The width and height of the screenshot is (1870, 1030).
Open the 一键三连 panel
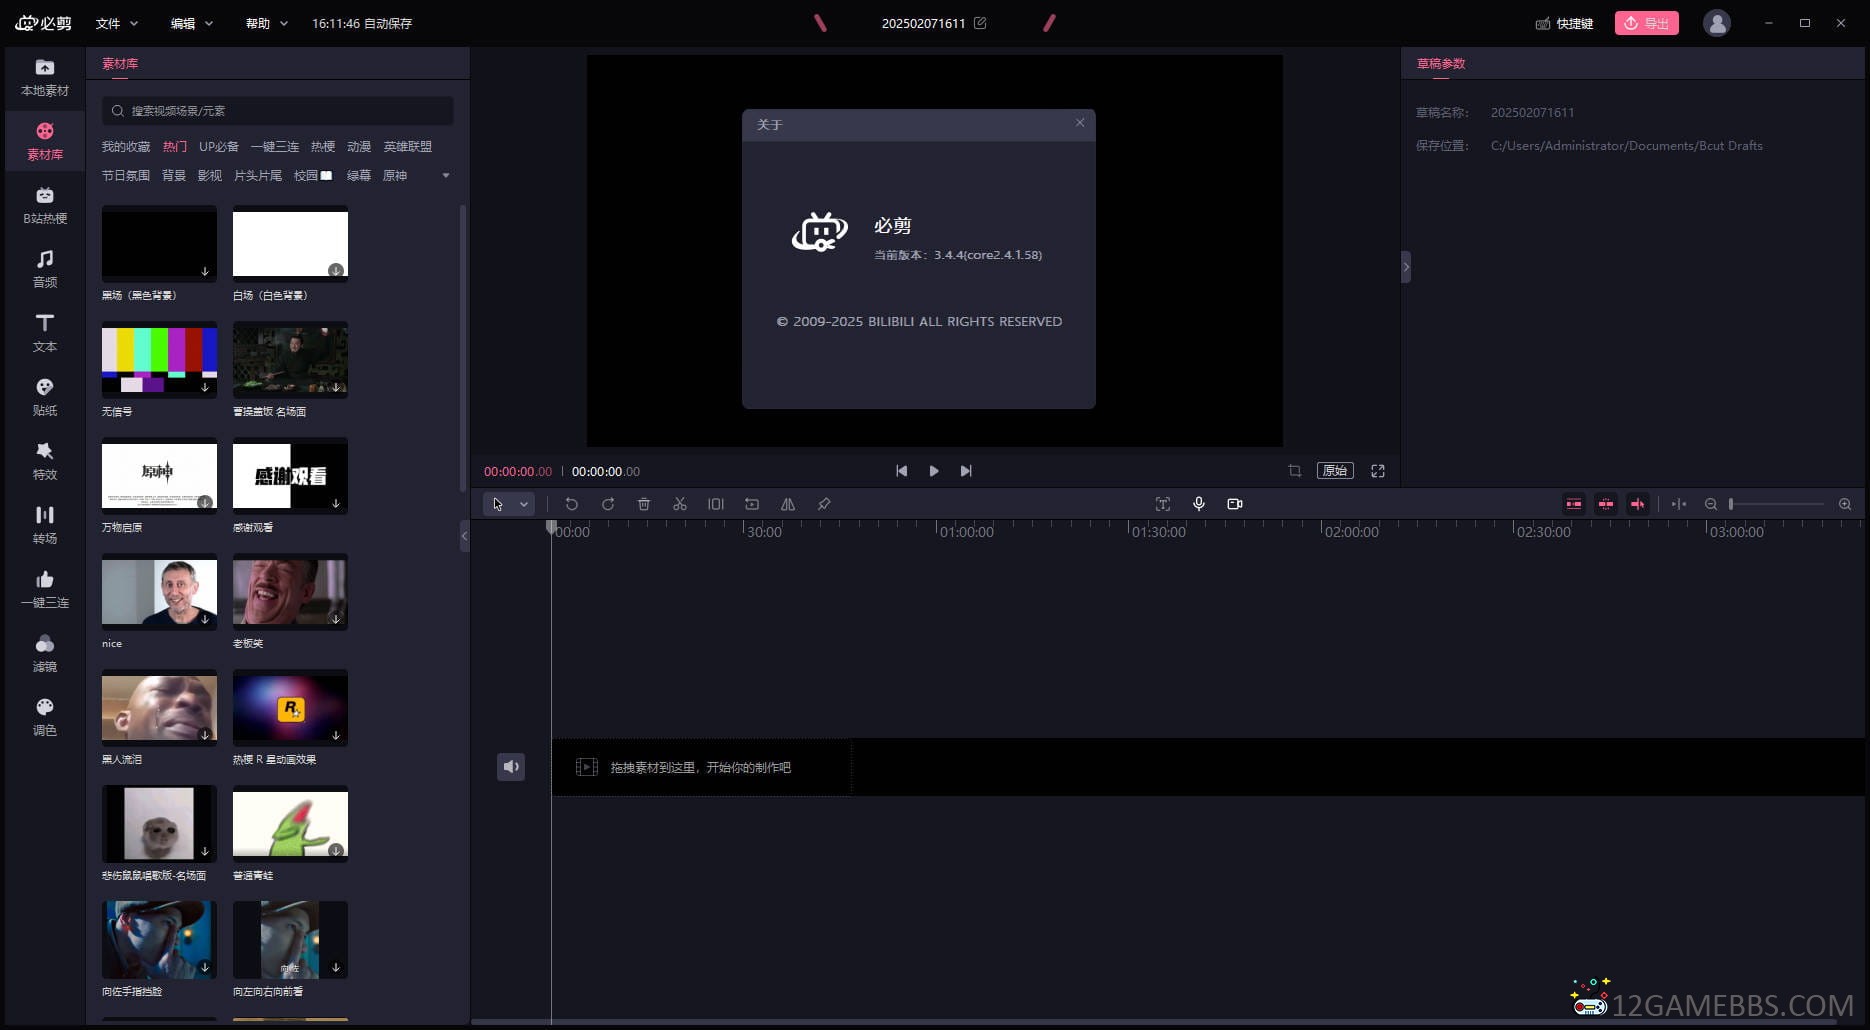[45, 590]
